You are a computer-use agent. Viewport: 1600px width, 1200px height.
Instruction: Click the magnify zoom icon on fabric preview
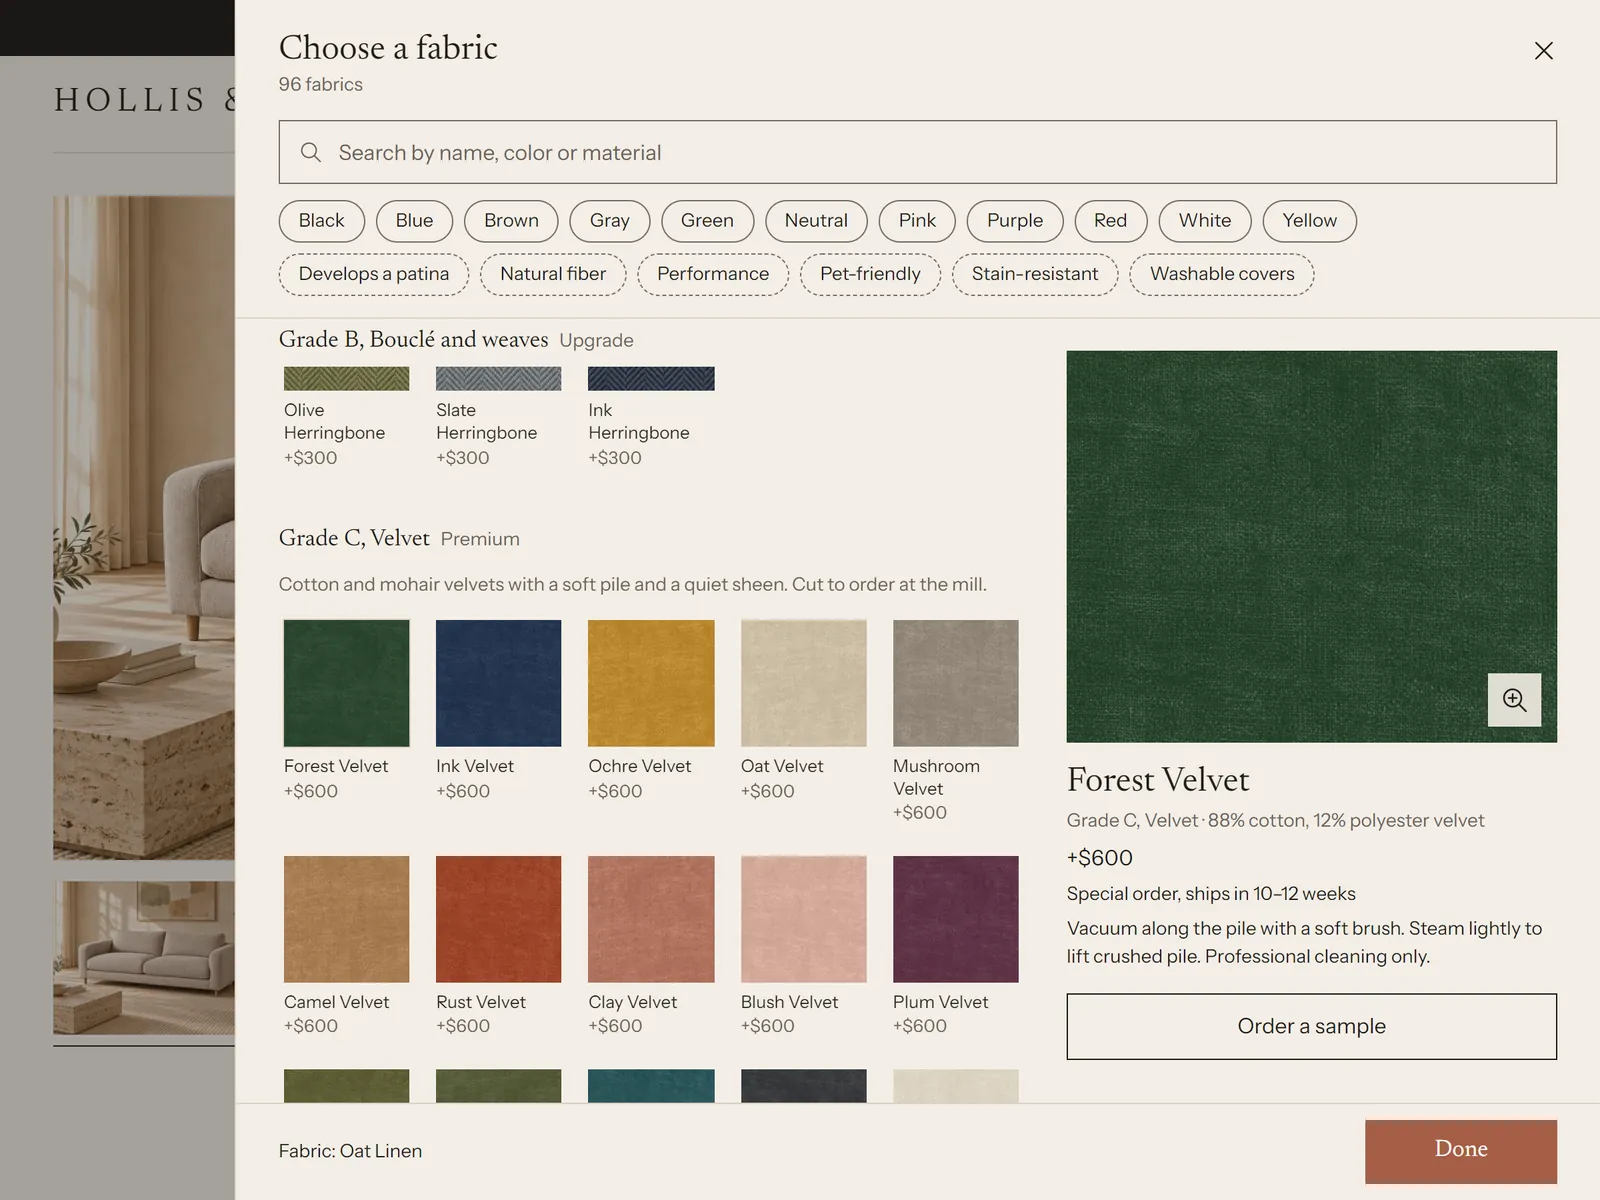[1514, 700]
